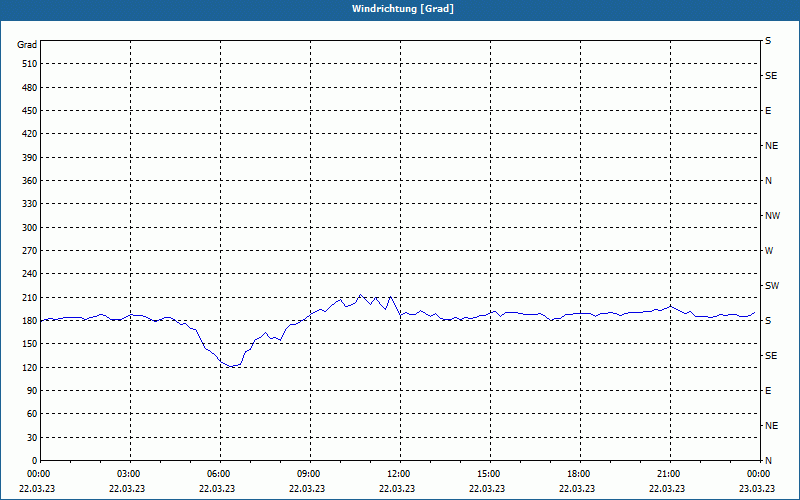800x500 pixels.
Task: Click the NW compass label
Action: 772,216
